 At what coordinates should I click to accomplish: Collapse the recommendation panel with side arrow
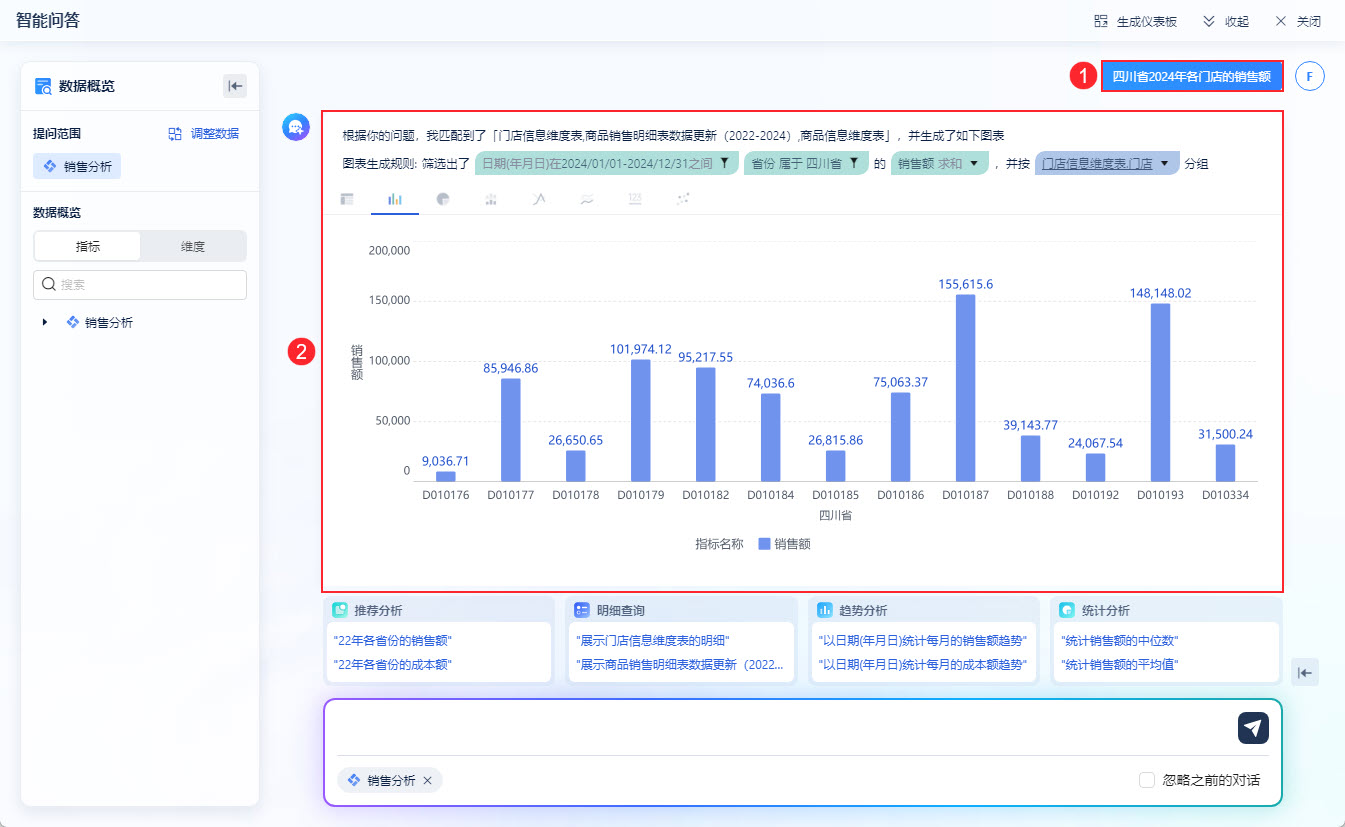click(x=1305, y=673)
